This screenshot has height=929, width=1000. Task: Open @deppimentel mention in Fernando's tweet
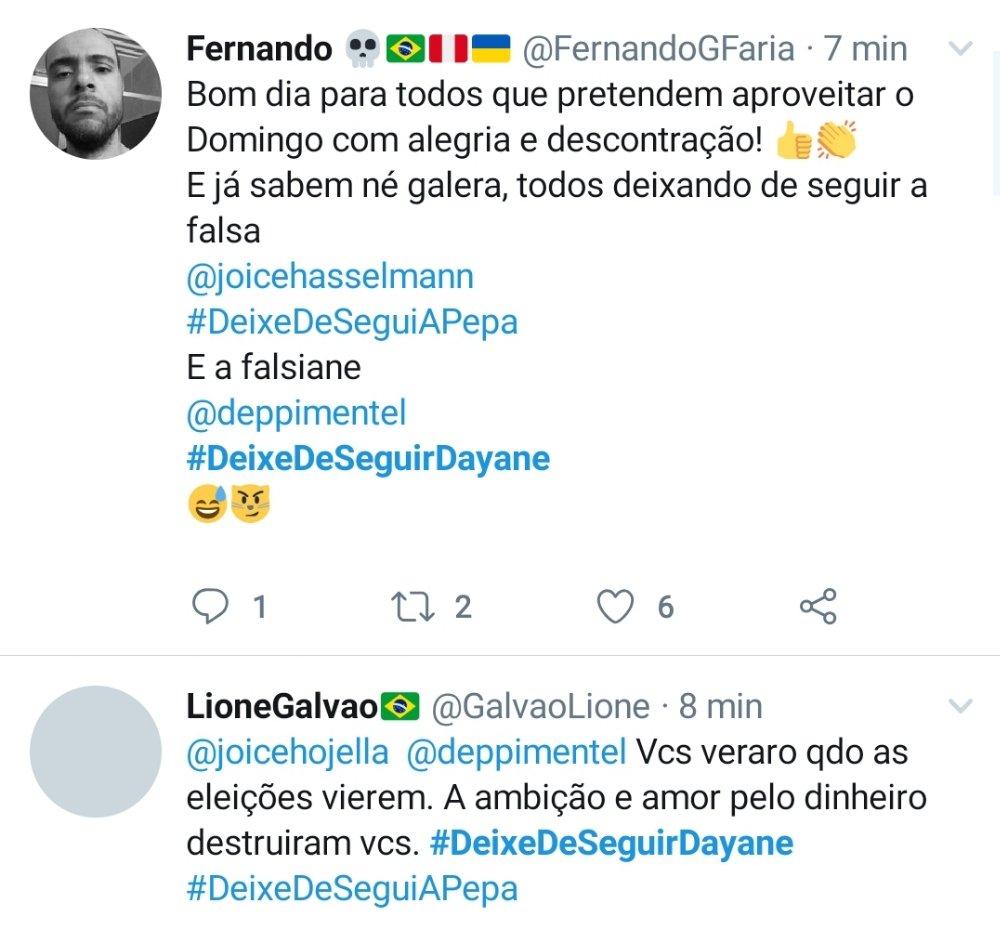coord(296,413)
